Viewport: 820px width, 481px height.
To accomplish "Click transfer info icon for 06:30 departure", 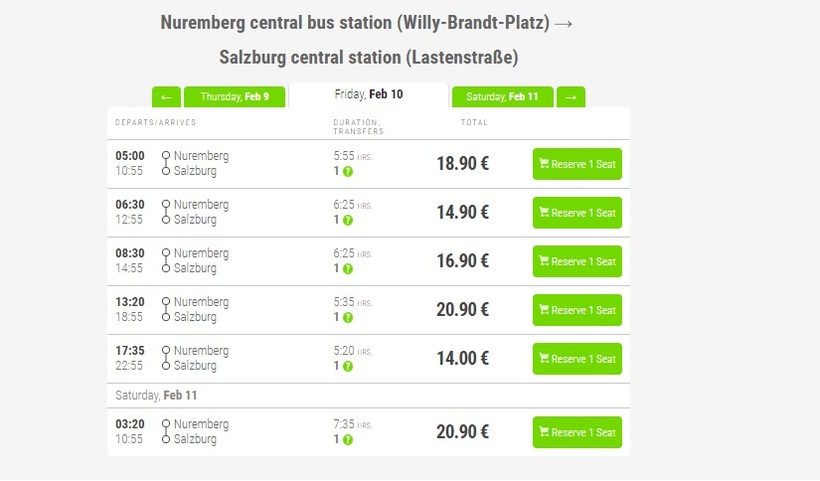I will 348,220.
